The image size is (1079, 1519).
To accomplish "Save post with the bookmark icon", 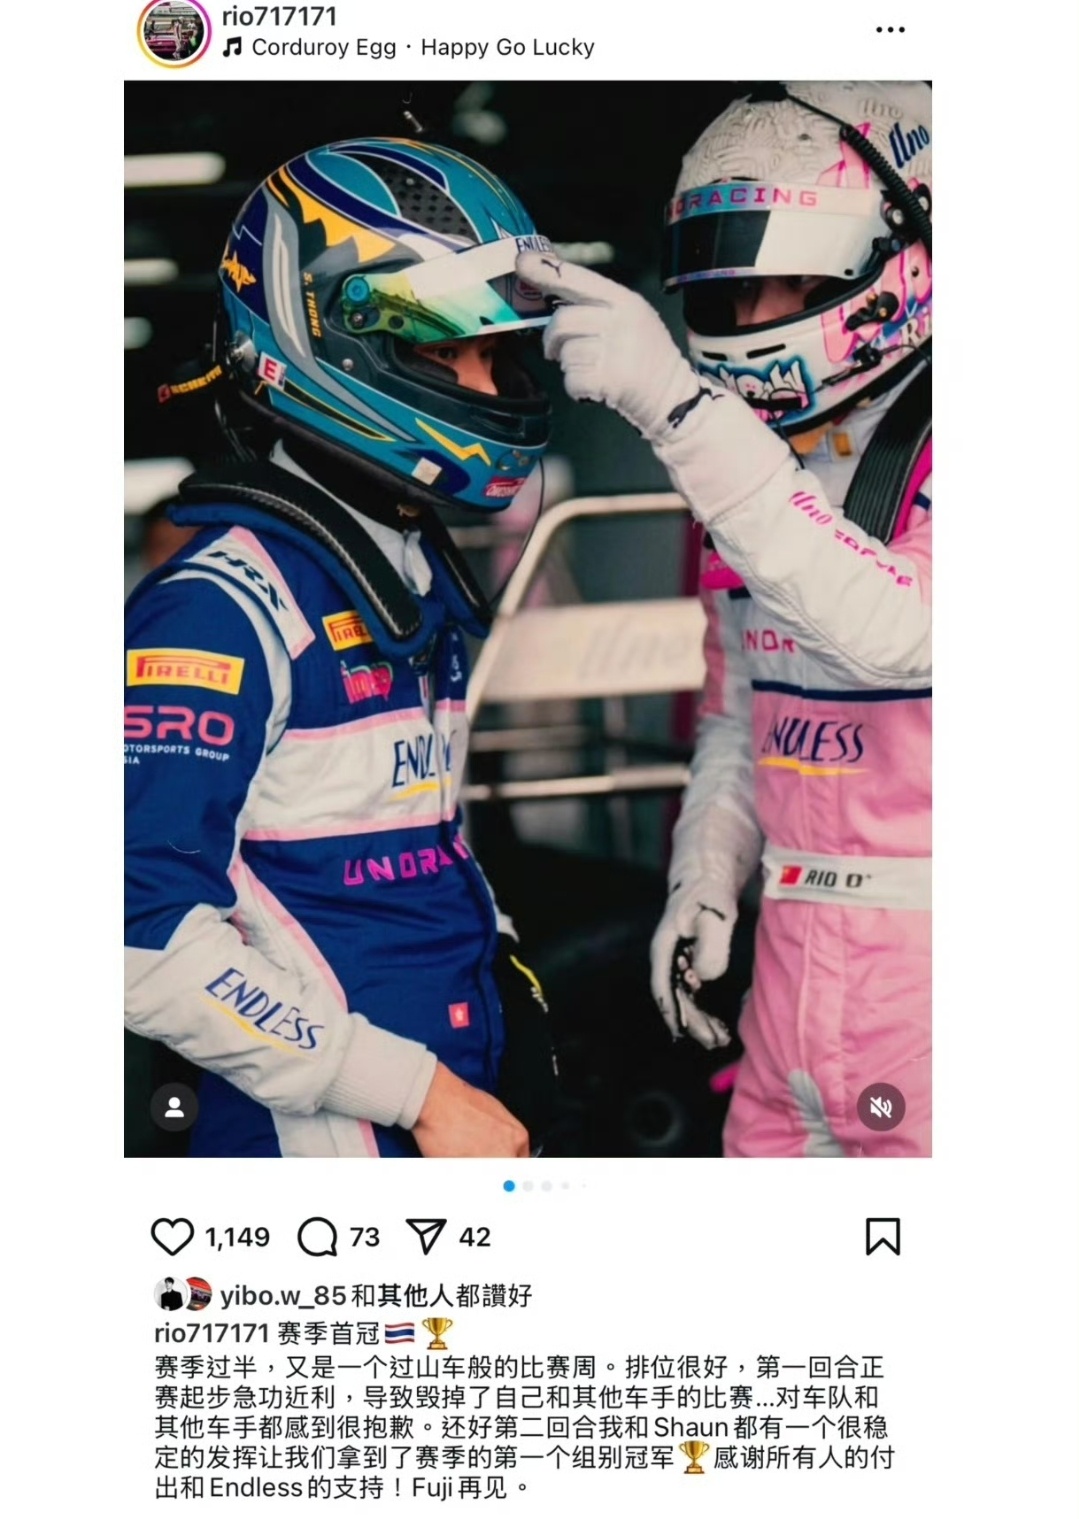I will pos(882,1236).
